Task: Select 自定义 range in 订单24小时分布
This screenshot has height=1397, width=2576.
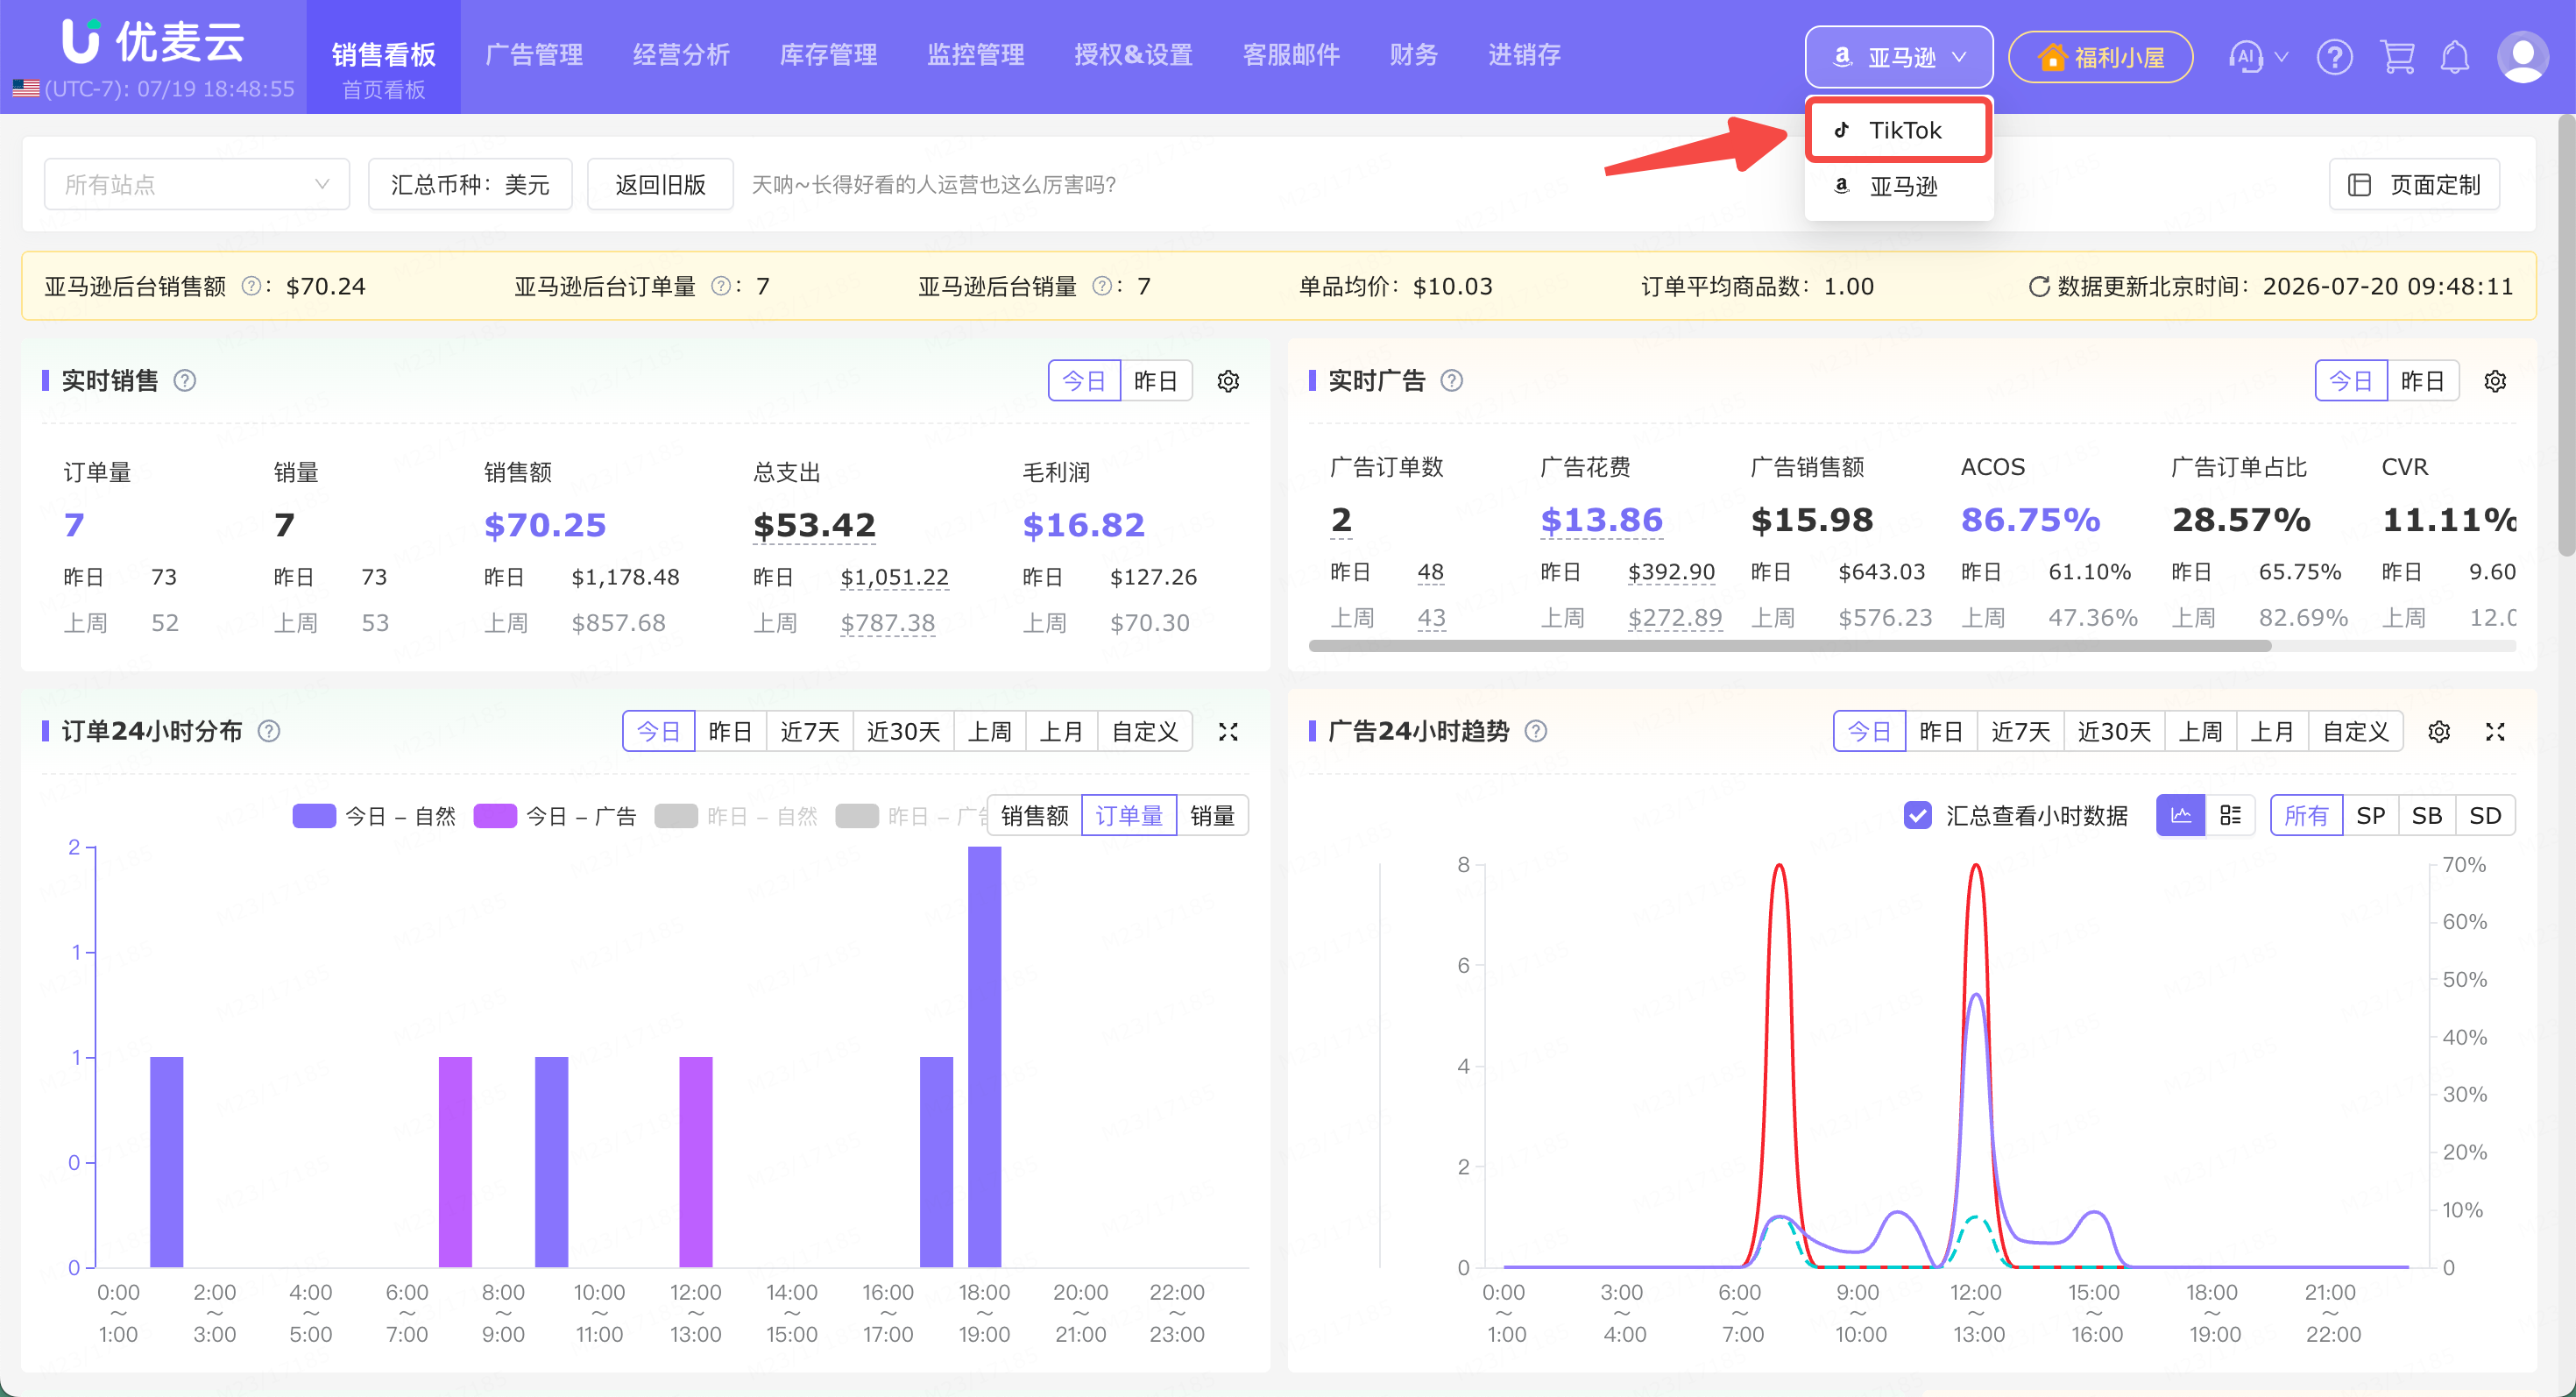Action: [1145, 732]
